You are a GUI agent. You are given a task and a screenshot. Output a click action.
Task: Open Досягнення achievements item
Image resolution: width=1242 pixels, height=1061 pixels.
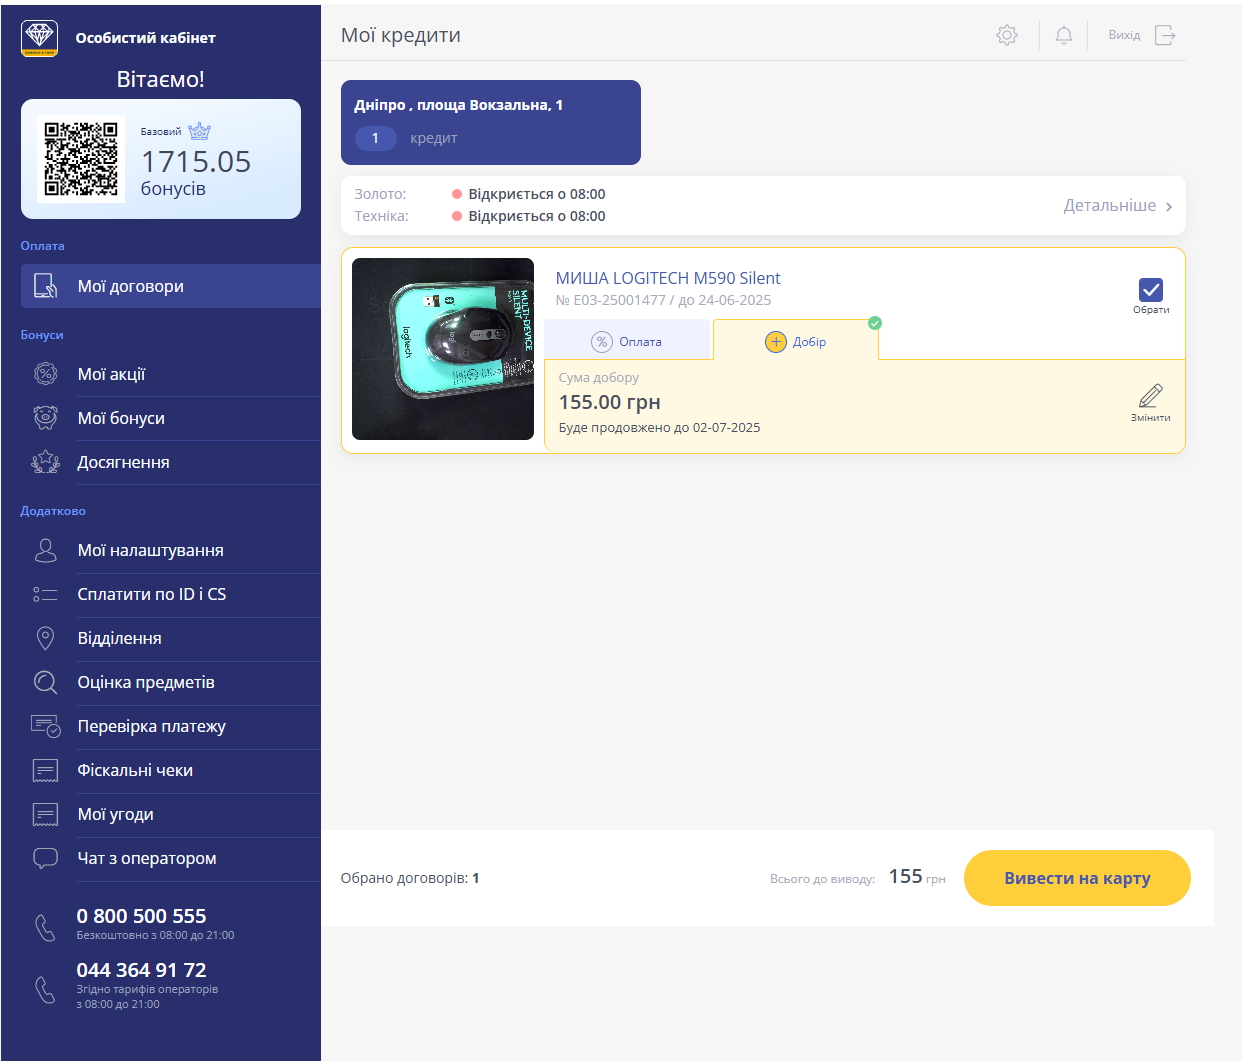pyautogui.click(x=123, y=462)
